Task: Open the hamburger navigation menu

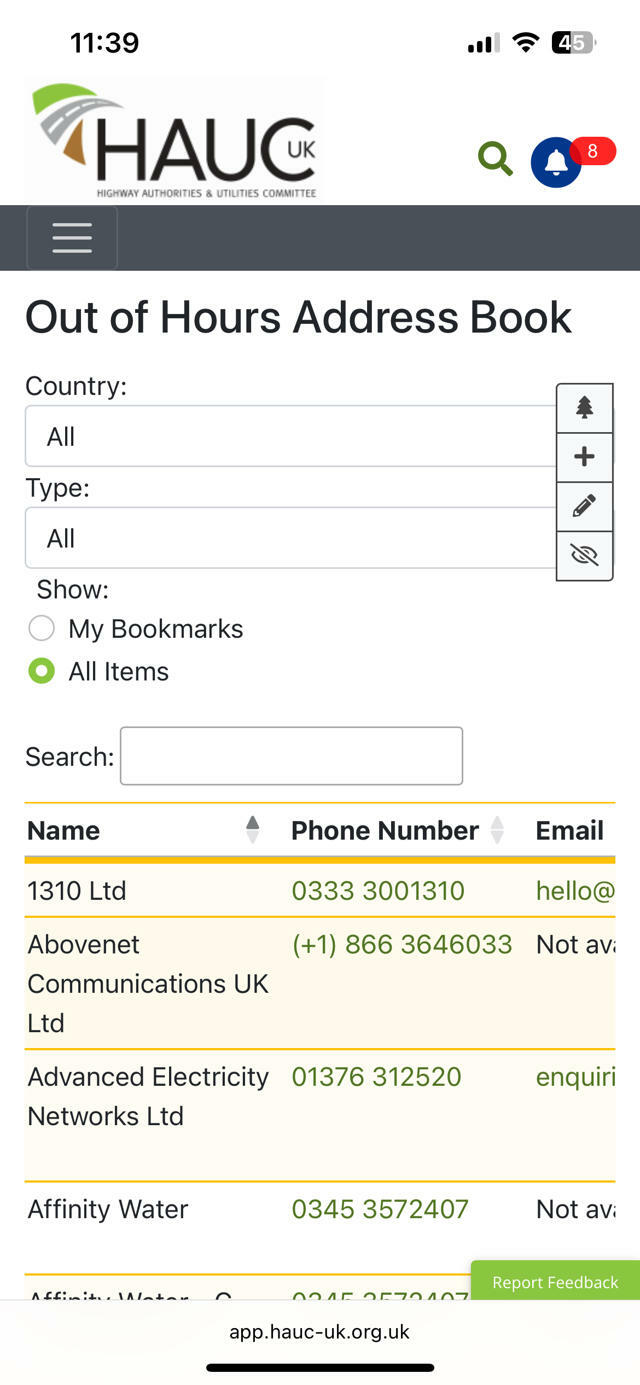Action: 72,238
